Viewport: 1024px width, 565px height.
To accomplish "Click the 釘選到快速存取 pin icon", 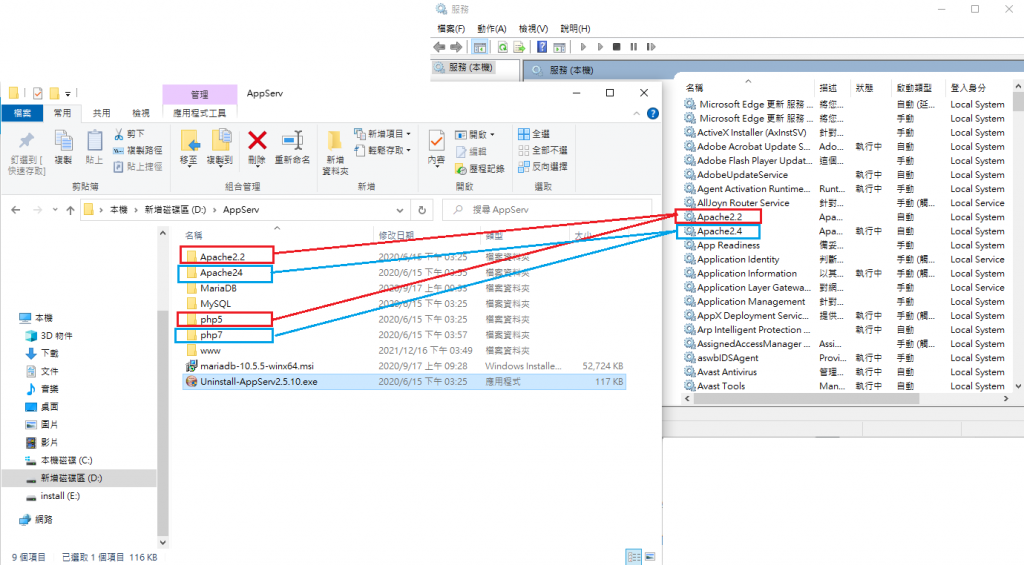I will [x=26, y=141].
